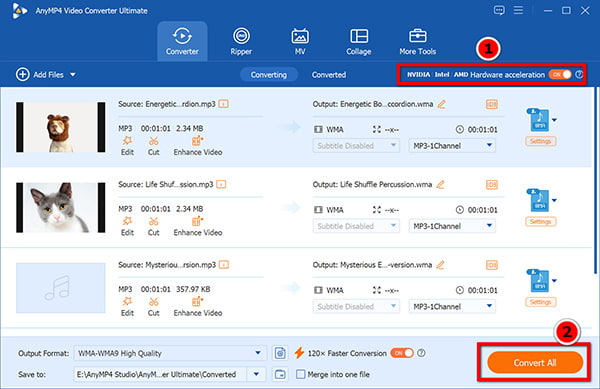Open the MV tab
The height and width of the screenshot is (389, 600).
pyautogui.click(x=300, y=41)
